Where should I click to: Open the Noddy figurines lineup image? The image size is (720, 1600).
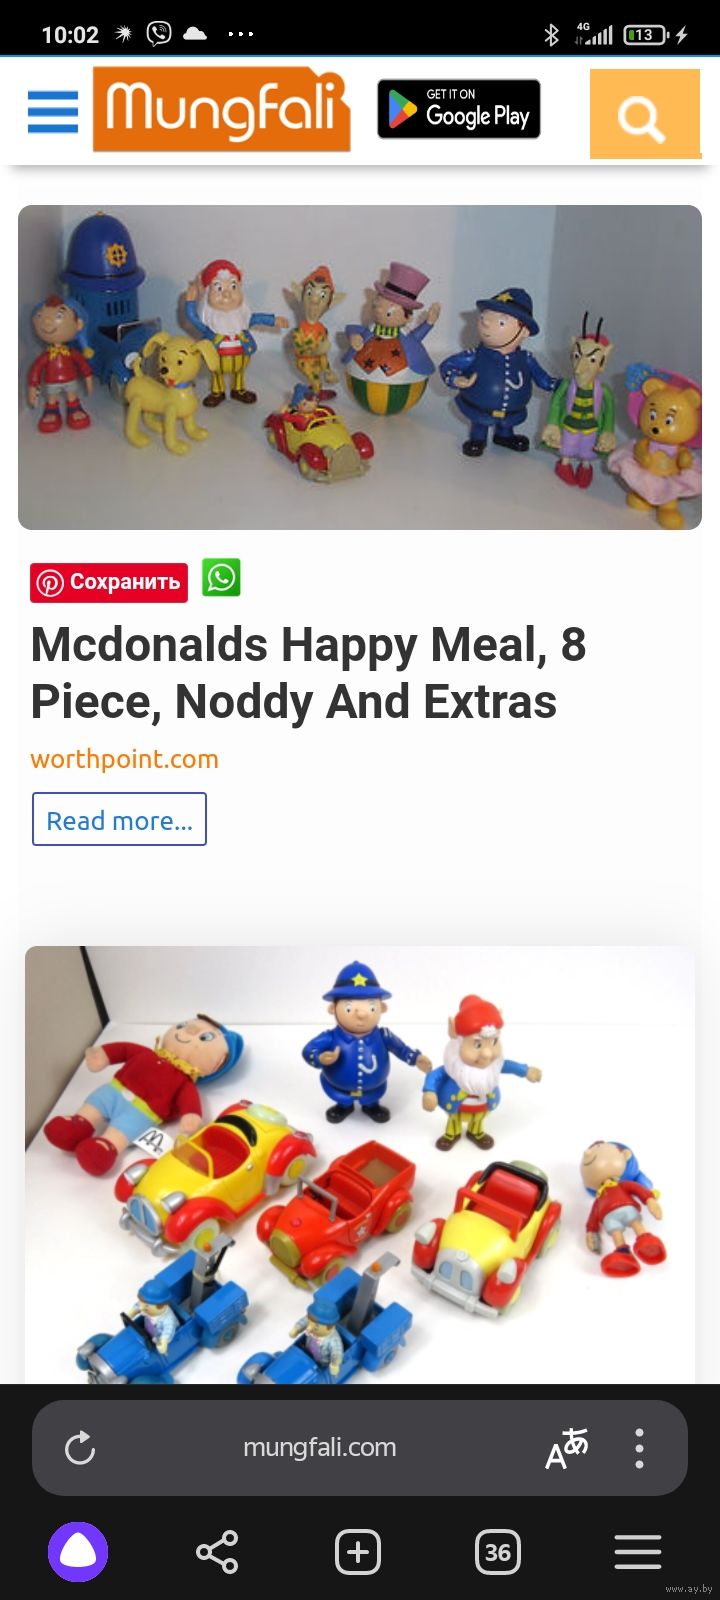pos(360,367)
